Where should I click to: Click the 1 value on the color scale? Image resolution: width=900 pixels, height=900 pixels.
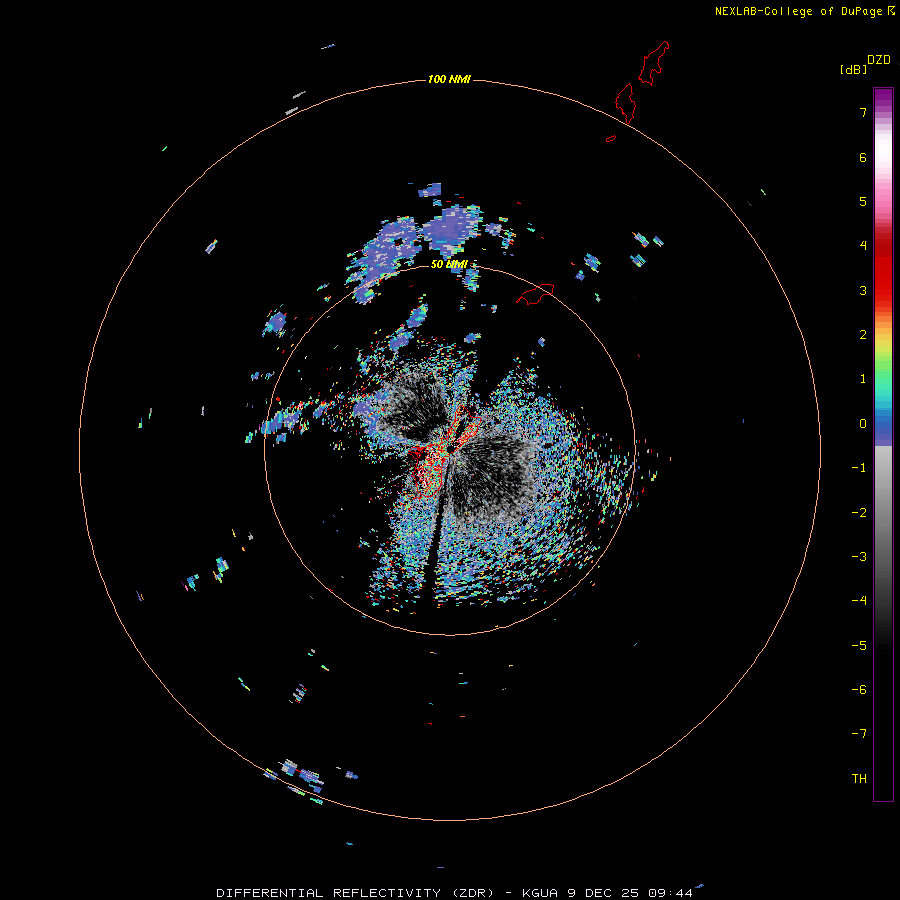click(x=863, y=379)
